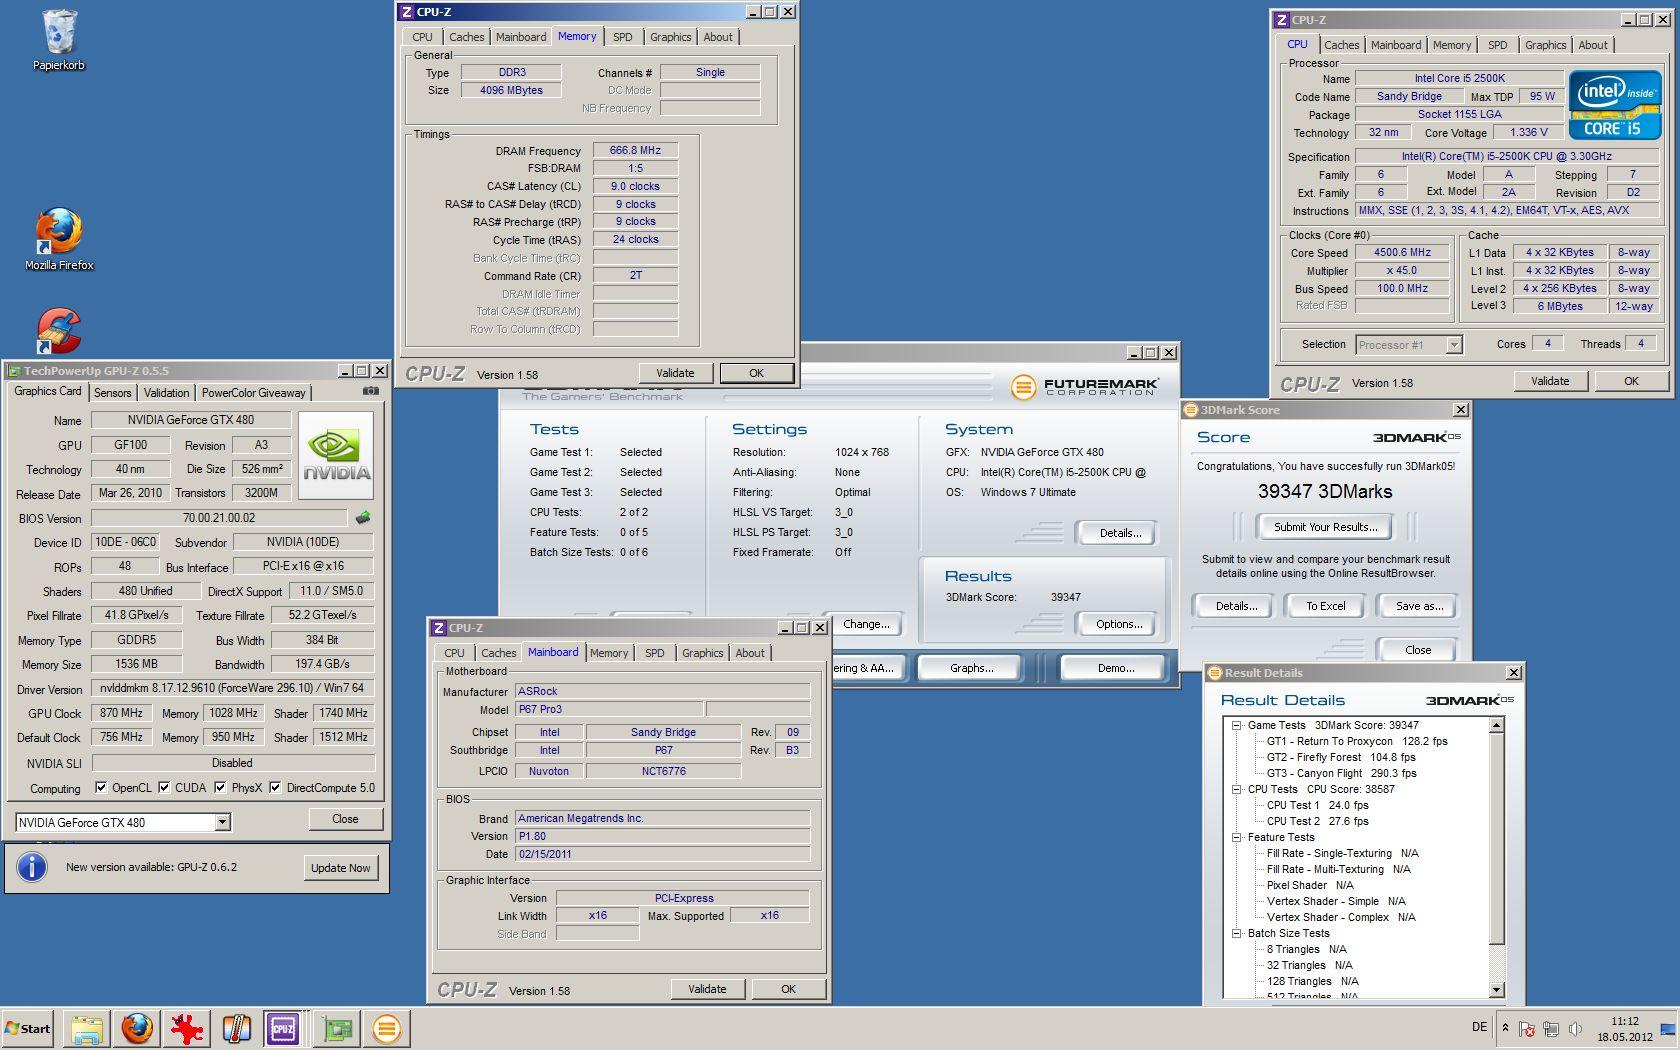Click the DRAM Frequency value 666.8 MHz
Viewport: 1680px width, 1050px height.
coord(635,150)
